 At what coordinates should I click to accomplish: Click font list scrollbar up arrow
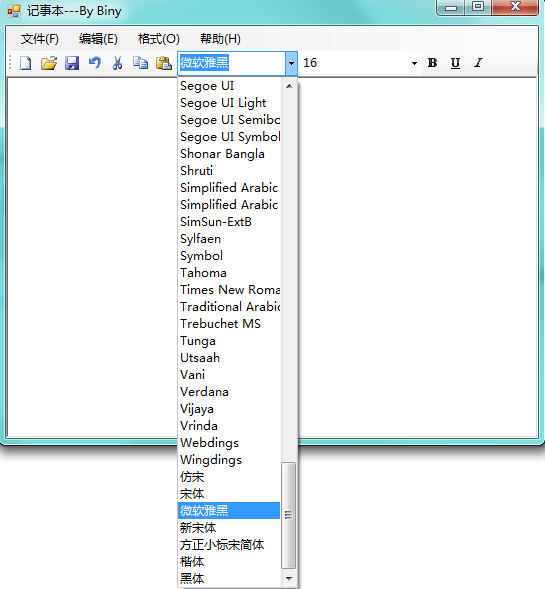pyautogui.click(x=289, y=86)
